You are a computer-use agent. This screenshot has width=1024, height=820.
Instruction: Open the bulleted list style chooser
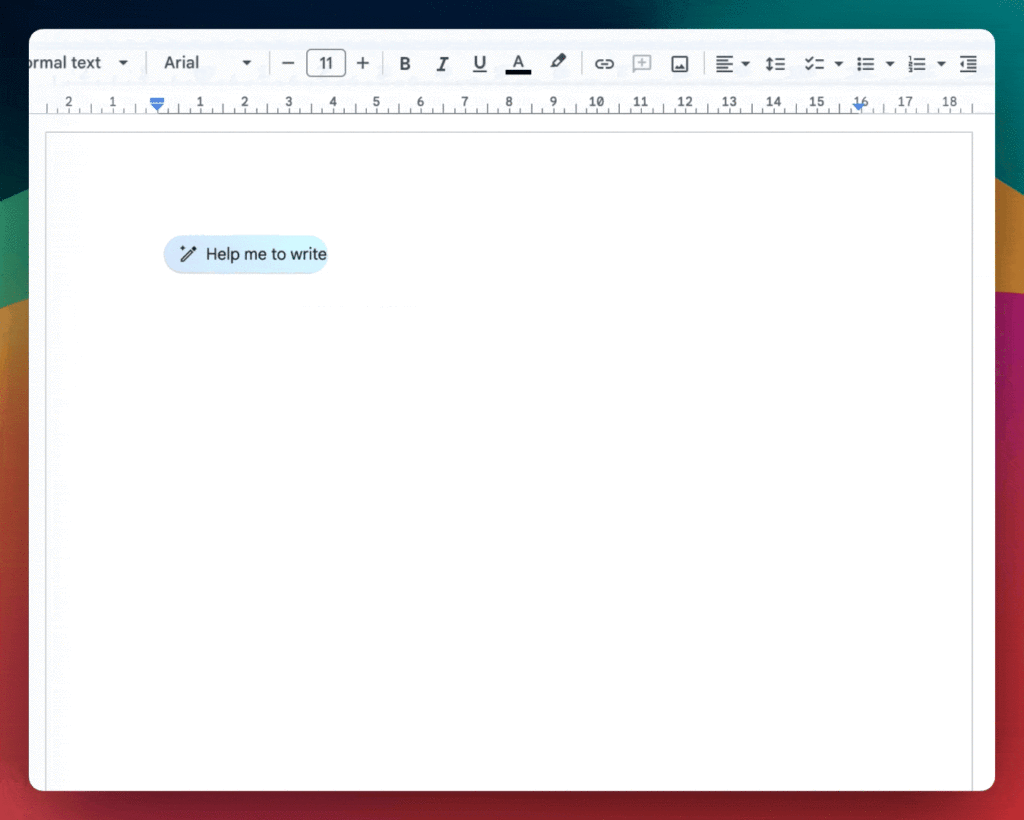pyautogui.click(x=889, y=63)
